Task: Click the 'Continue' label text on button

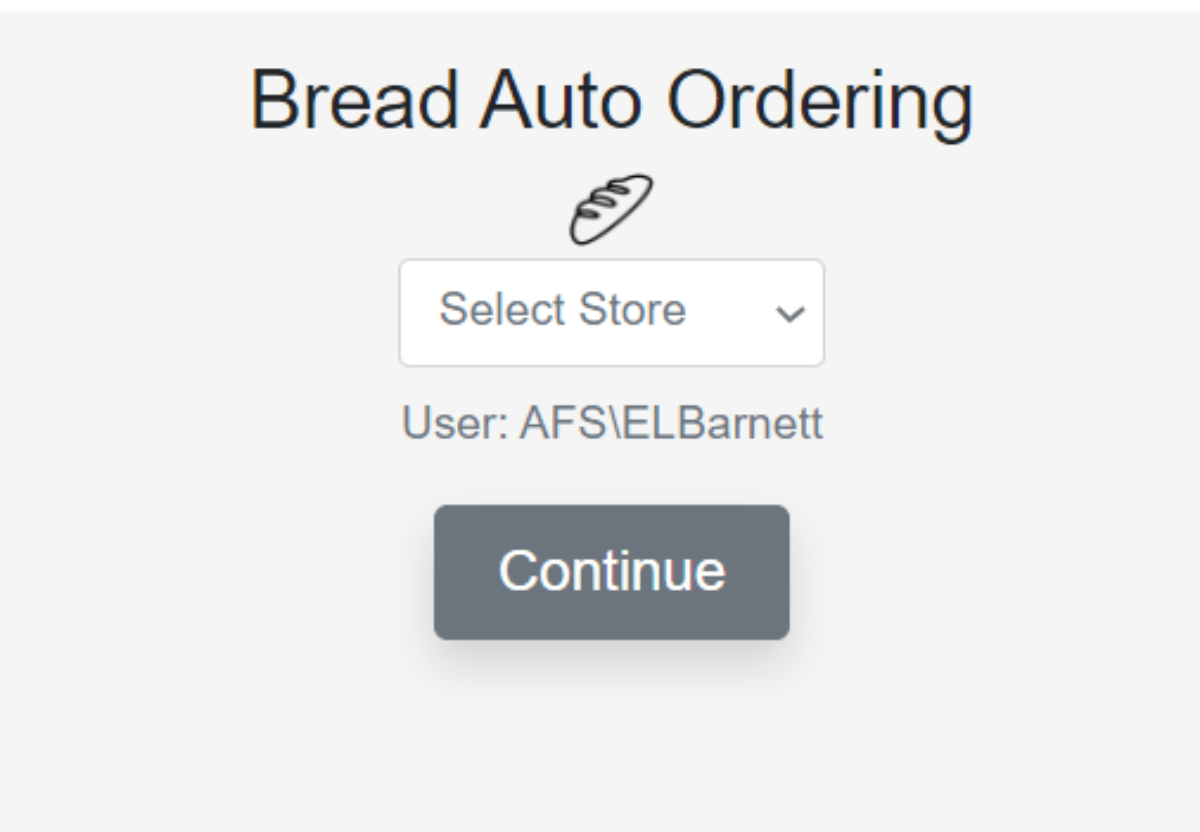Action: (x=612, y=570)
